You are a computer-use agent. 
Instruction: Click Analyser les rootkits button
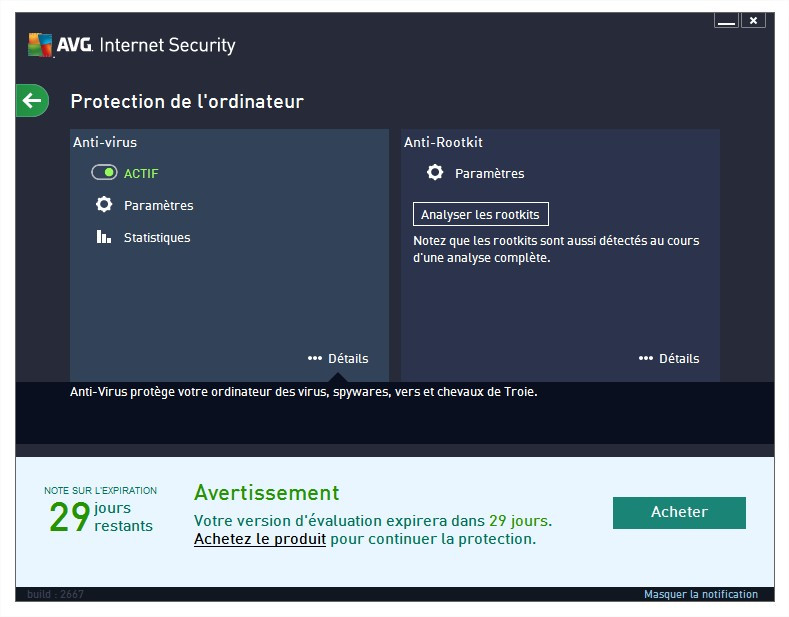pyautogui.click(x=481, y=214)
